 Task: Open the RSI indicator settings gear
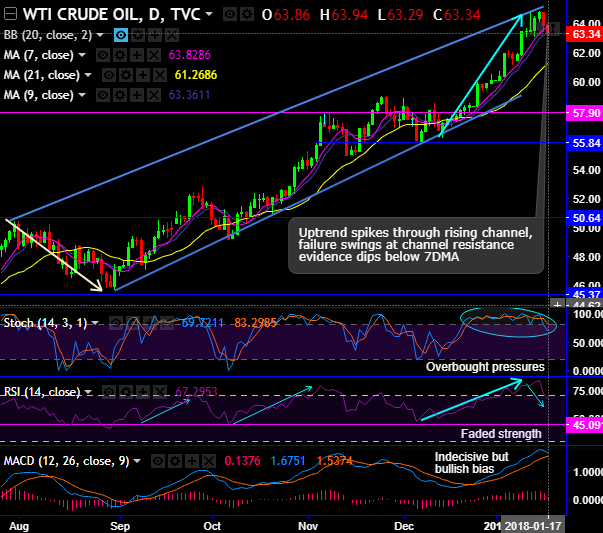[x=126, y=392]
